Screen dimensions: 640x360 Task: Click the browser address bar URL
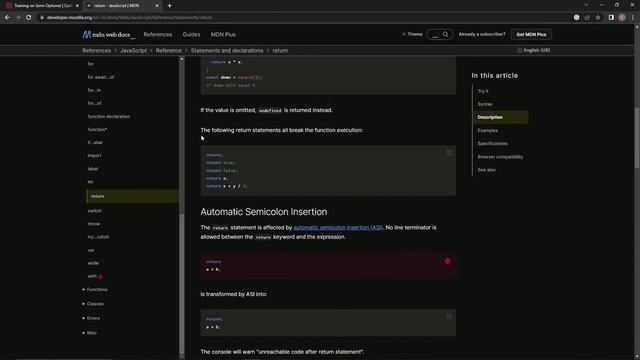coord(129,18)
